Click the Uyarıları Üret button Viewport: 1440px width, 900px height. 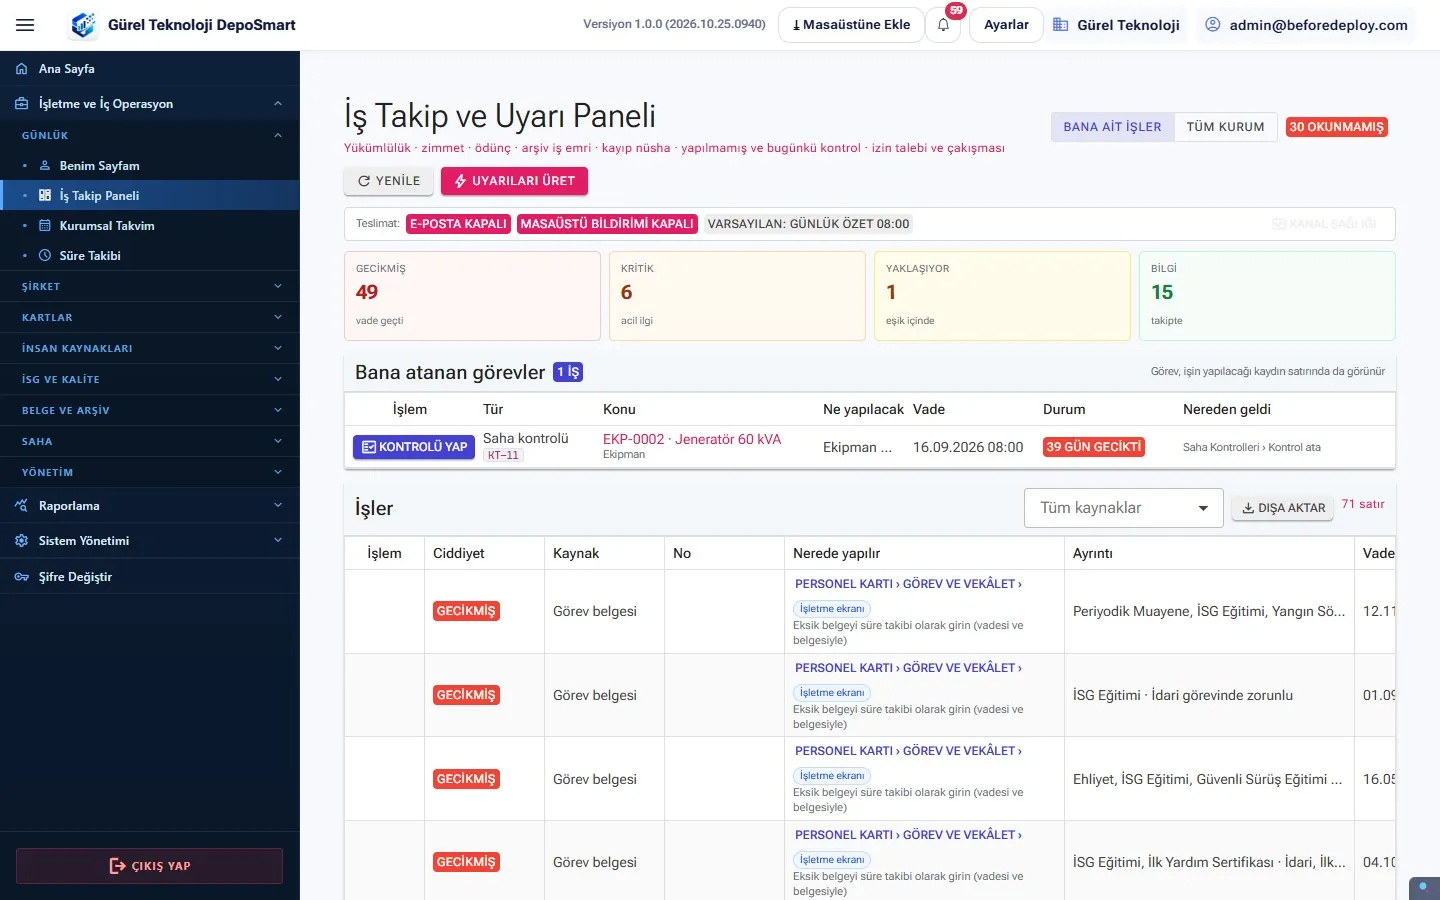point(514,181)
